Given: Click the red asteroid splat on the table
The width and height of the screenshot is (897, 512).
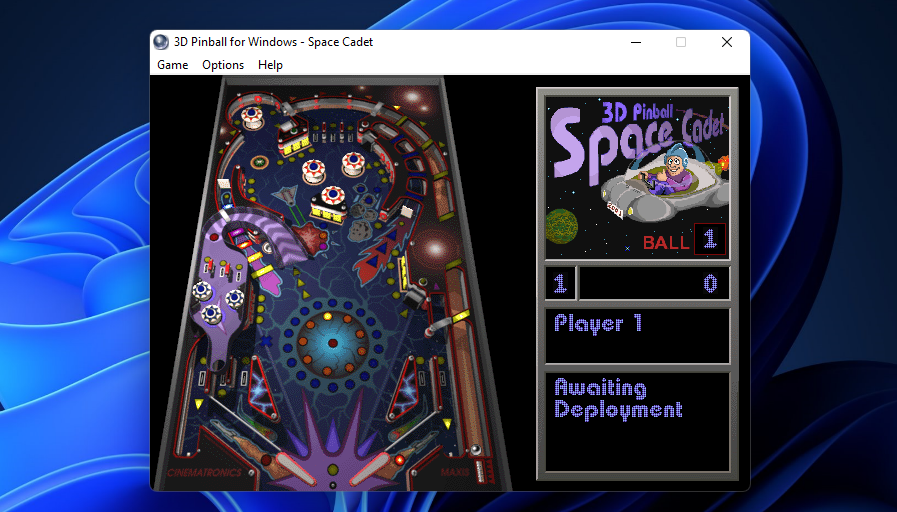Looking at the screenshot, I should point(309,237).
